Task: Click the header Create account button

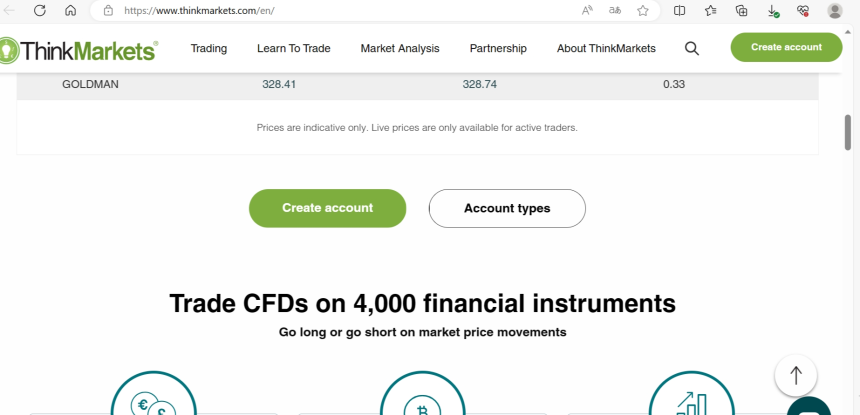Action: [x=786, y=47]
